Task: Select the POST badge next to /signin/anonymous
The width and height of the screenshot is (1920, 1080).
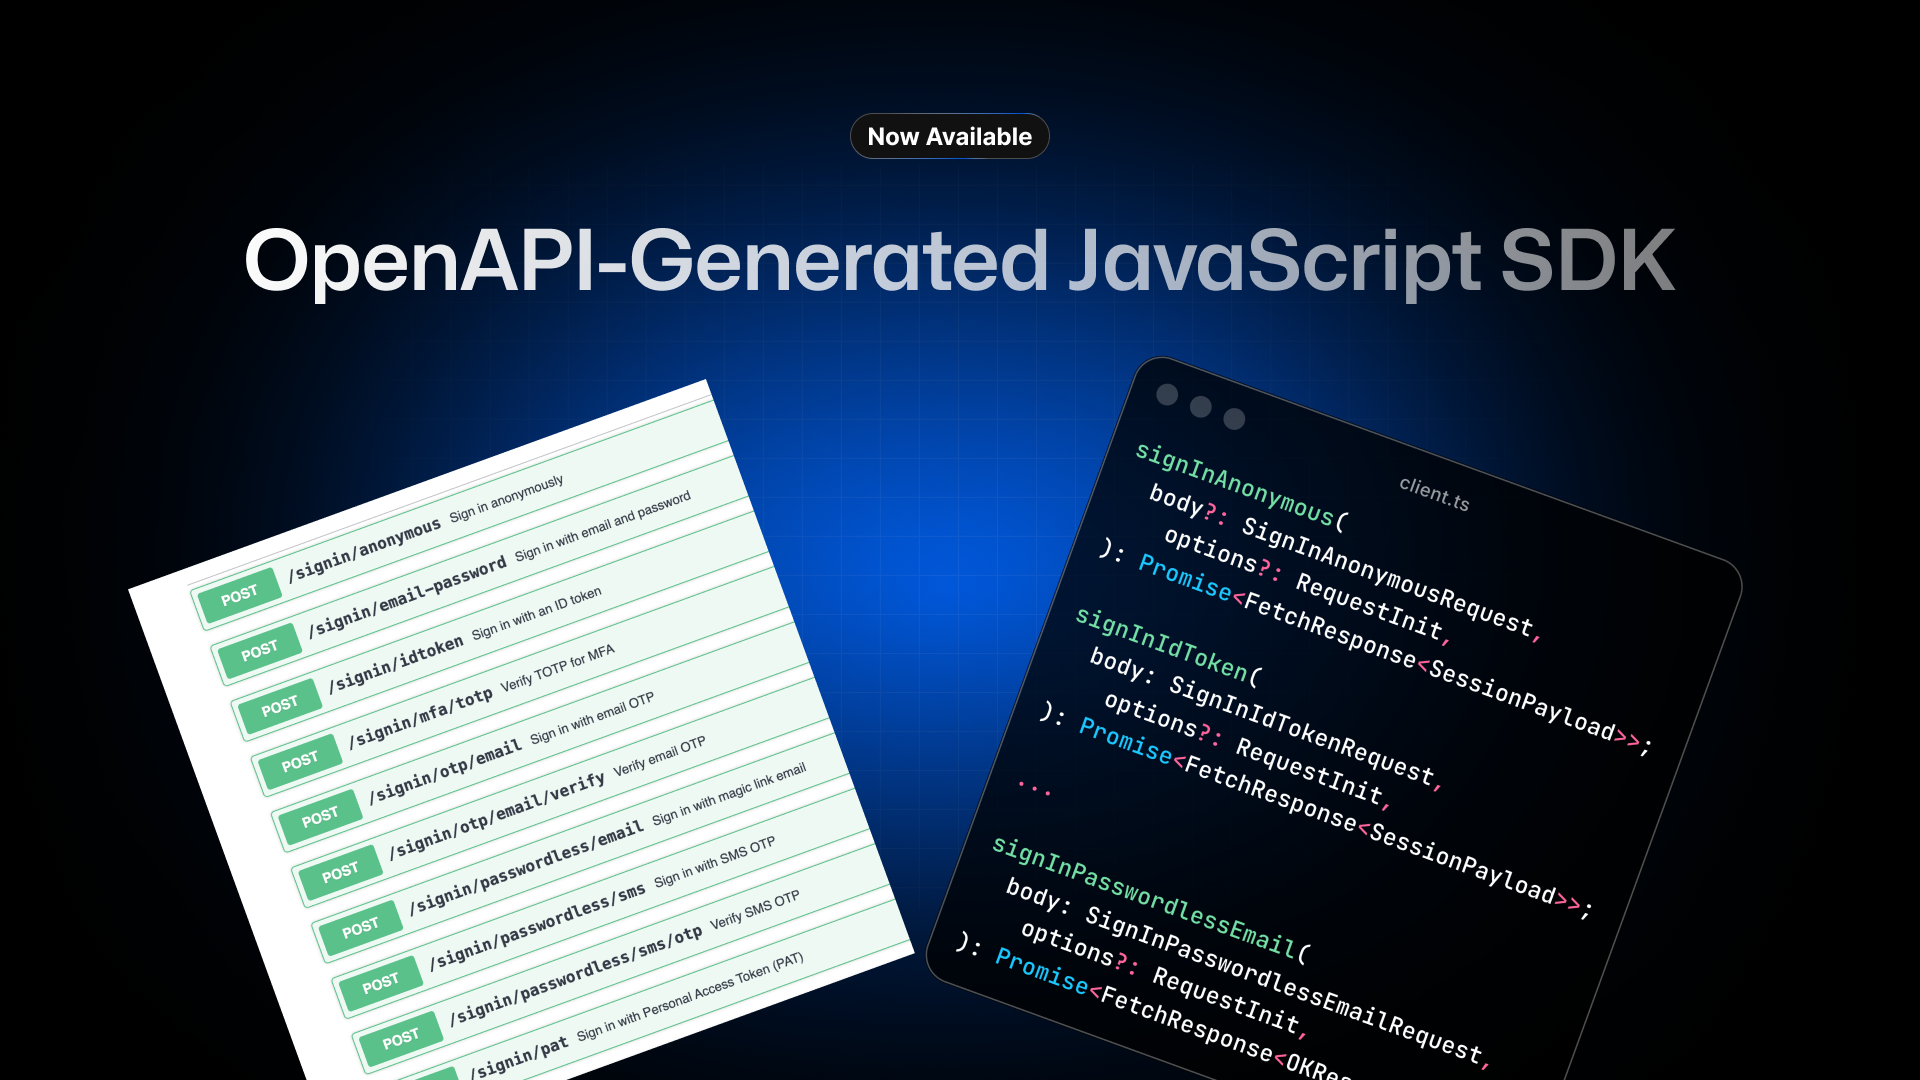Action: coord(238,594)
